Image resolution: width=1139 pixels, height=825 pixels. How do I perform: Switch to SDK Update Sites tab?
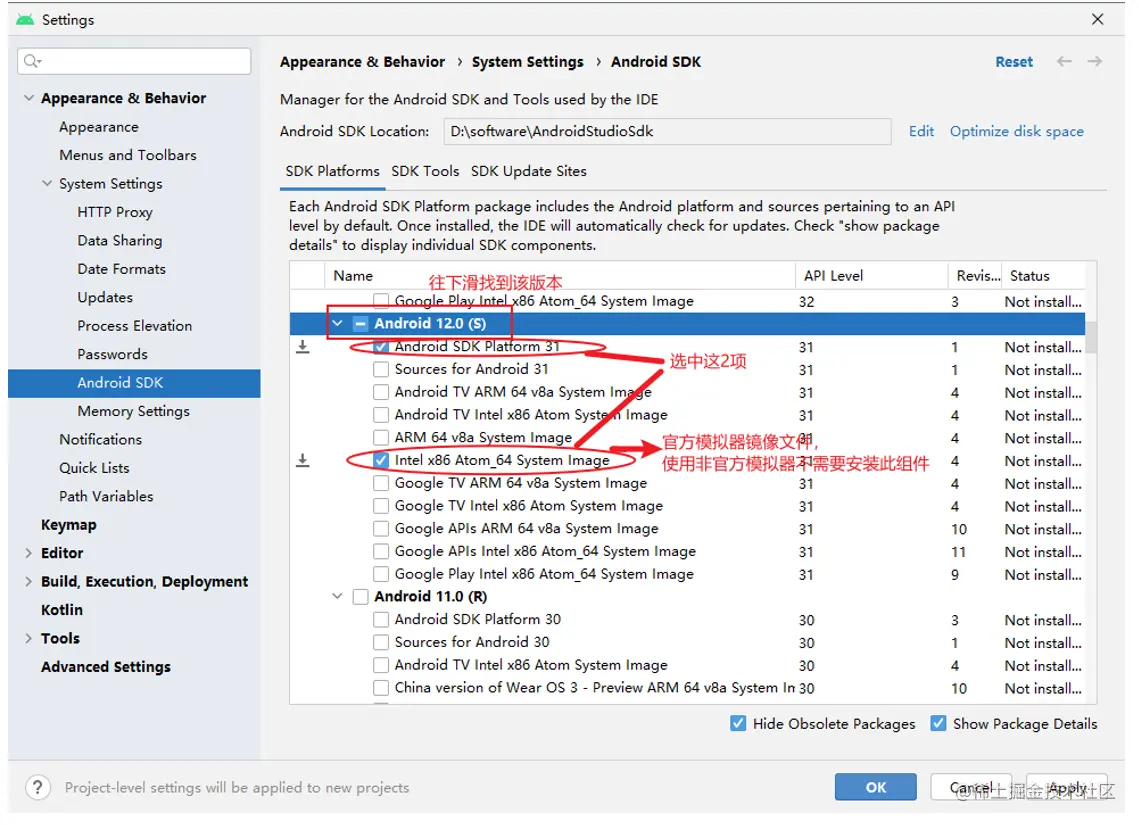click(528, 171)
